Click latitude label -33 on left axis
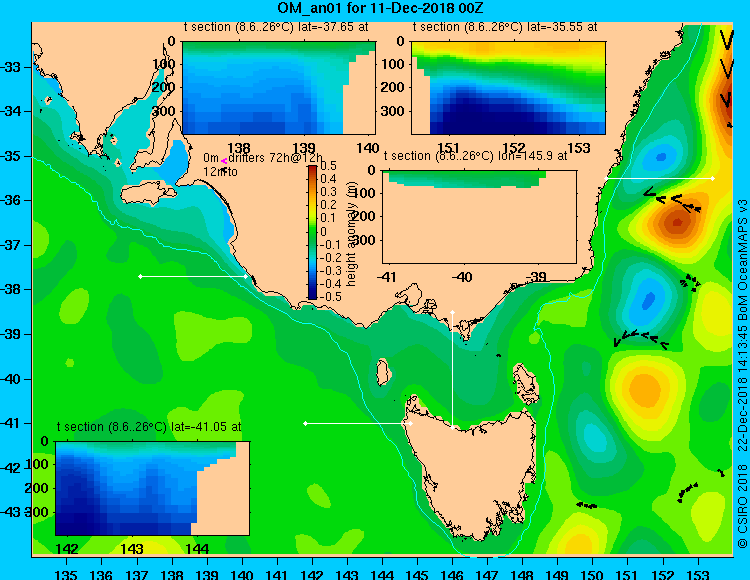 (x=11, y=67)
